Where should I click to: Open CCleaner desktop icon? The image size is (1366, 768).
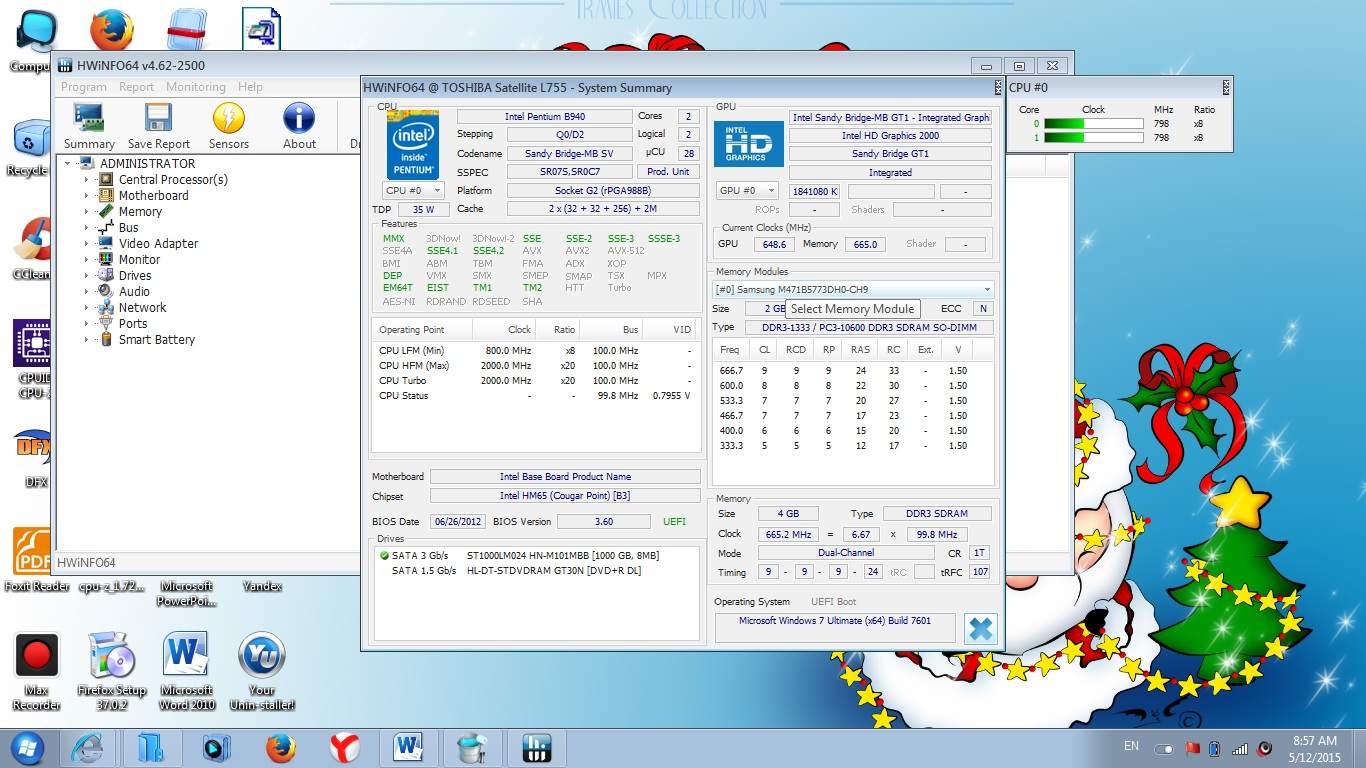[x=34, y=248]
